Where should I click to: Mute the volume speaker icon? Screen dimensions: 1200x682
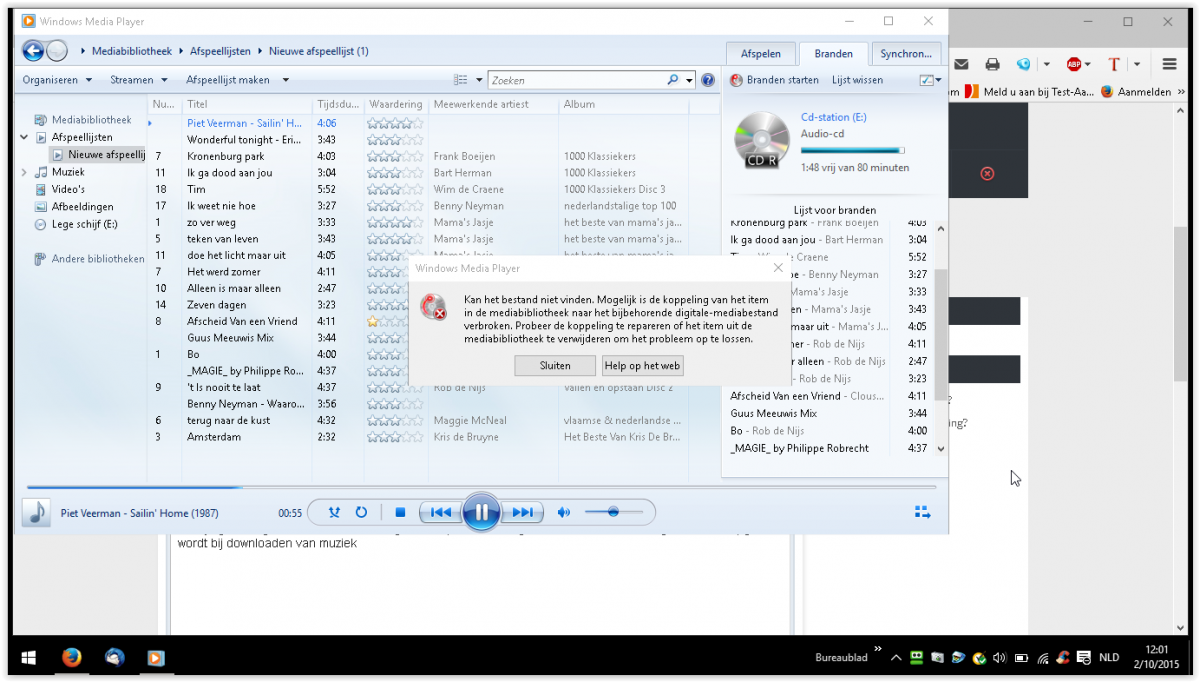(x=564, y=513)
